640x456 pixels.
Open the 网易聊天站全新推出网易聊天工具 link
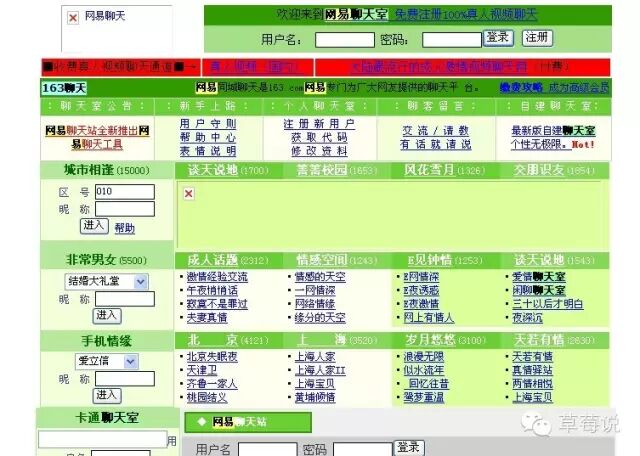point(97,137)
